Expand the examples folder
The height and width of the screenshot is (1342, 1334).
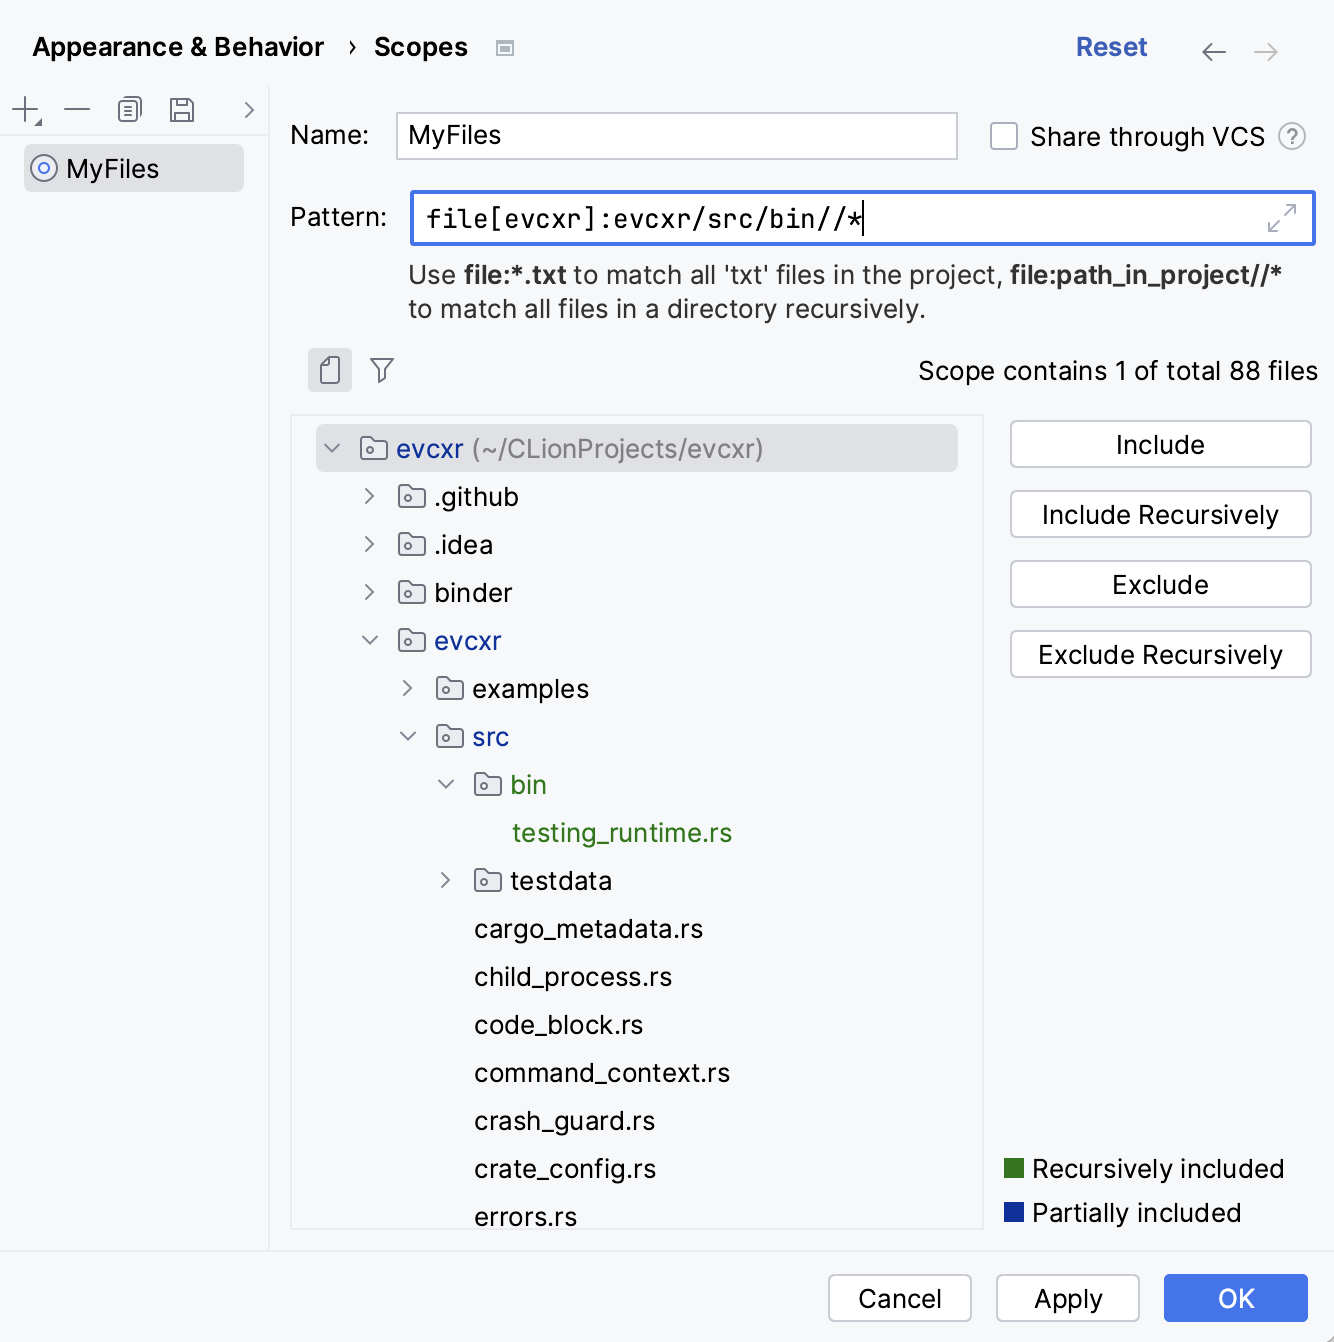pyautogui.click(x=407, y=688)
